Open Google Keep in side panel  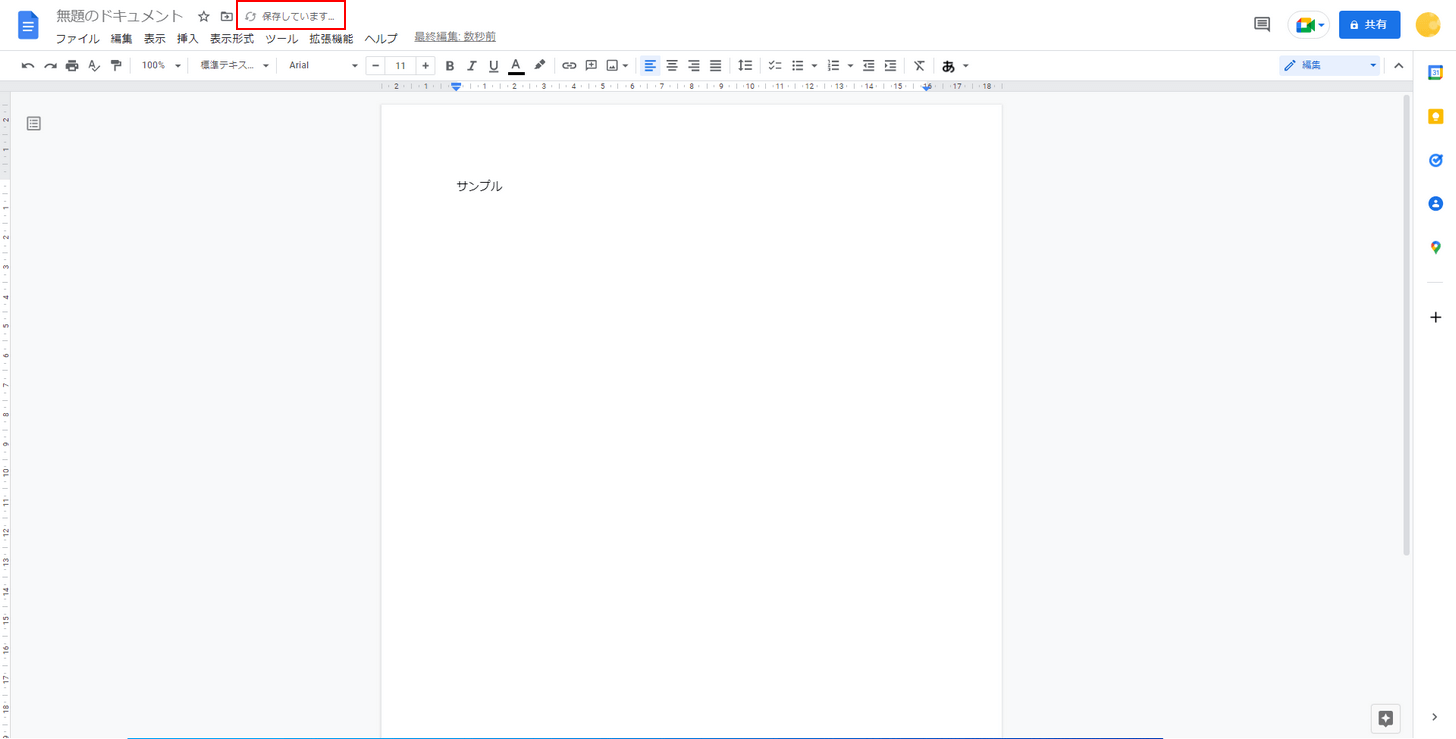[x=1435, y=116]
